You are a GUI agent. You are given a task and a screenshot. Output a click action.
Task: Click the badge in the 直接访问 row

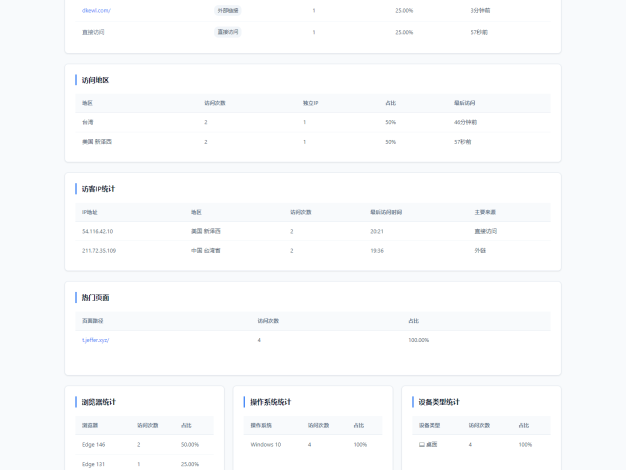point(228,32)
